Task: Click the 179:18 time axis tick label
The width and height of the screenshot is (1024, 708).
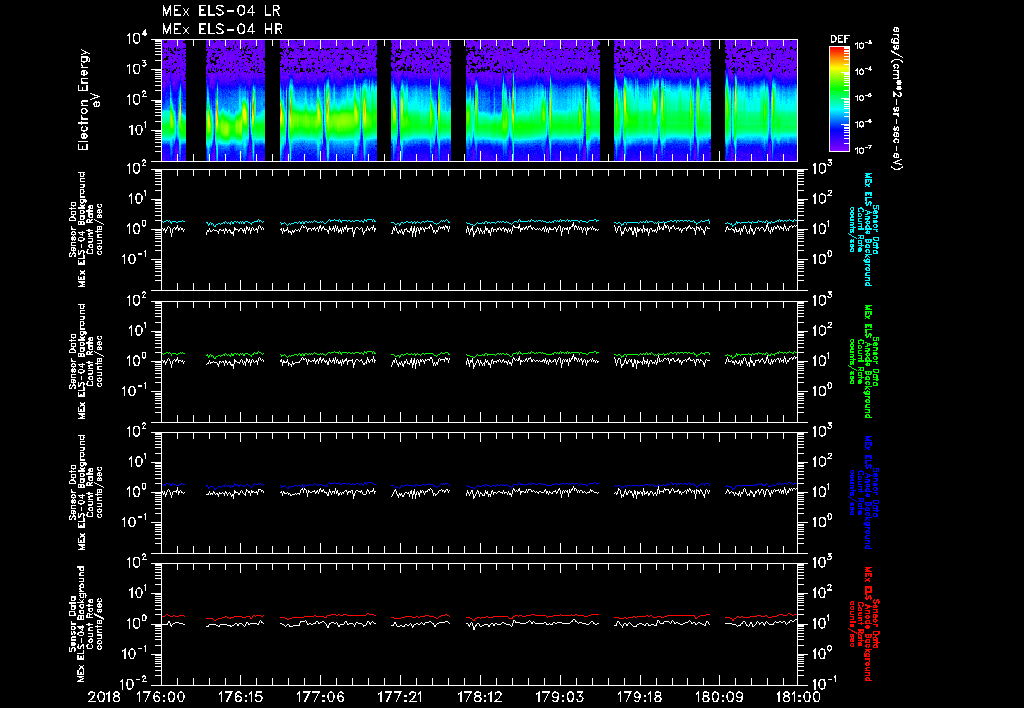Action: (x=638, y=696)
